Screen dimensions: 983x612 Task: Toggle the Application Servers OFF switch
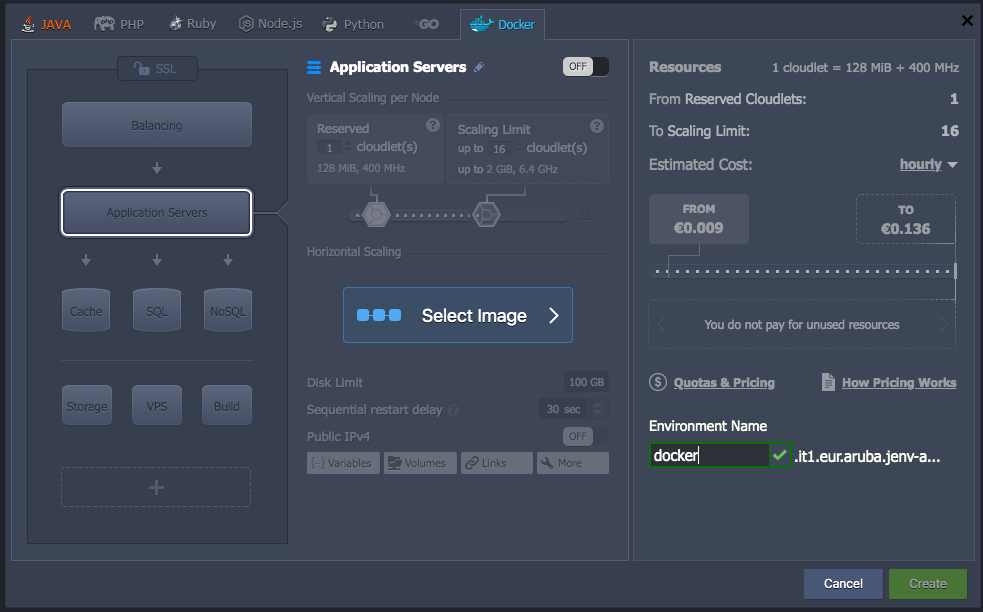[x=586, y=65]
